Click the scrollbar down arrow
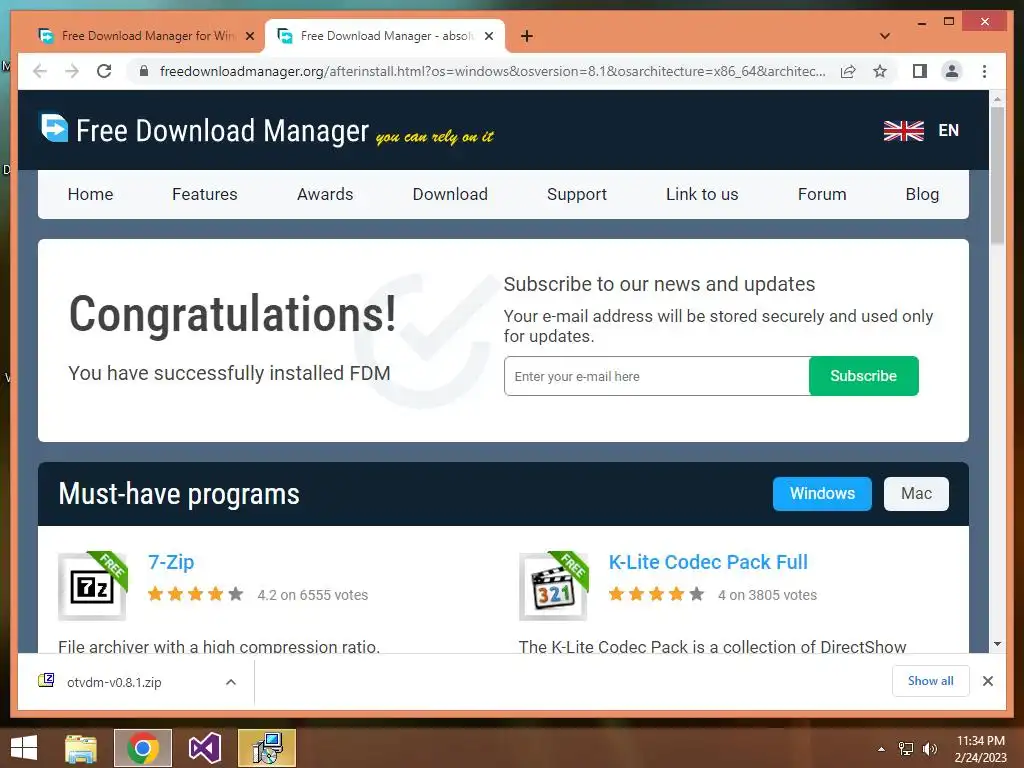 coord(997,644)
